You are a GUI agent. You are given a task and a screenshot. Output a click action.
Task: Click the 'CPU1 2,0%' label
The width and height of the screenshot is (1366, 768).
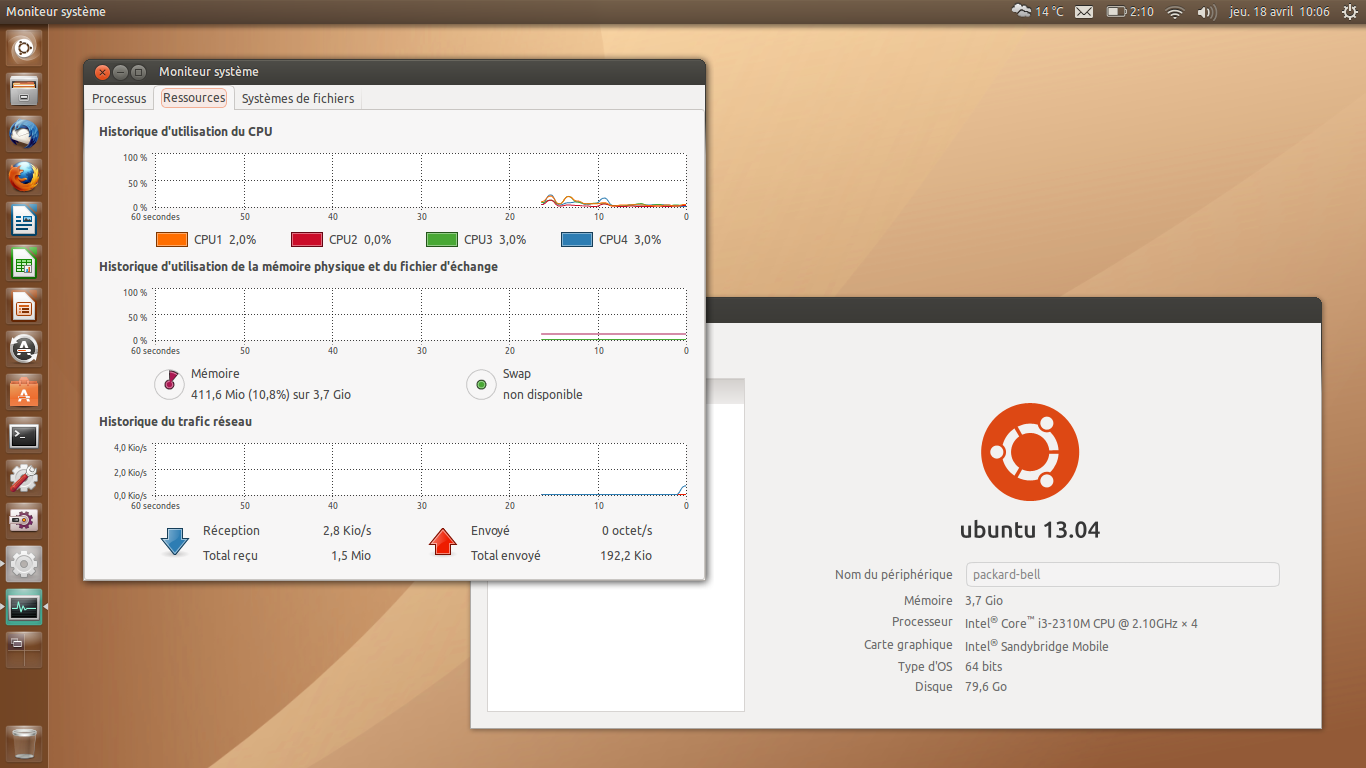(225, 240)
